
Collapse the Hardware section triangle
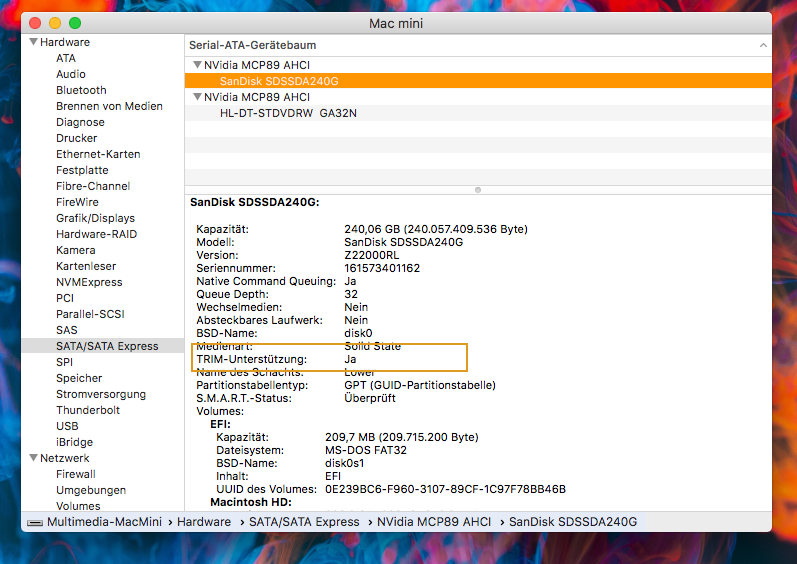tap(34, 42)
